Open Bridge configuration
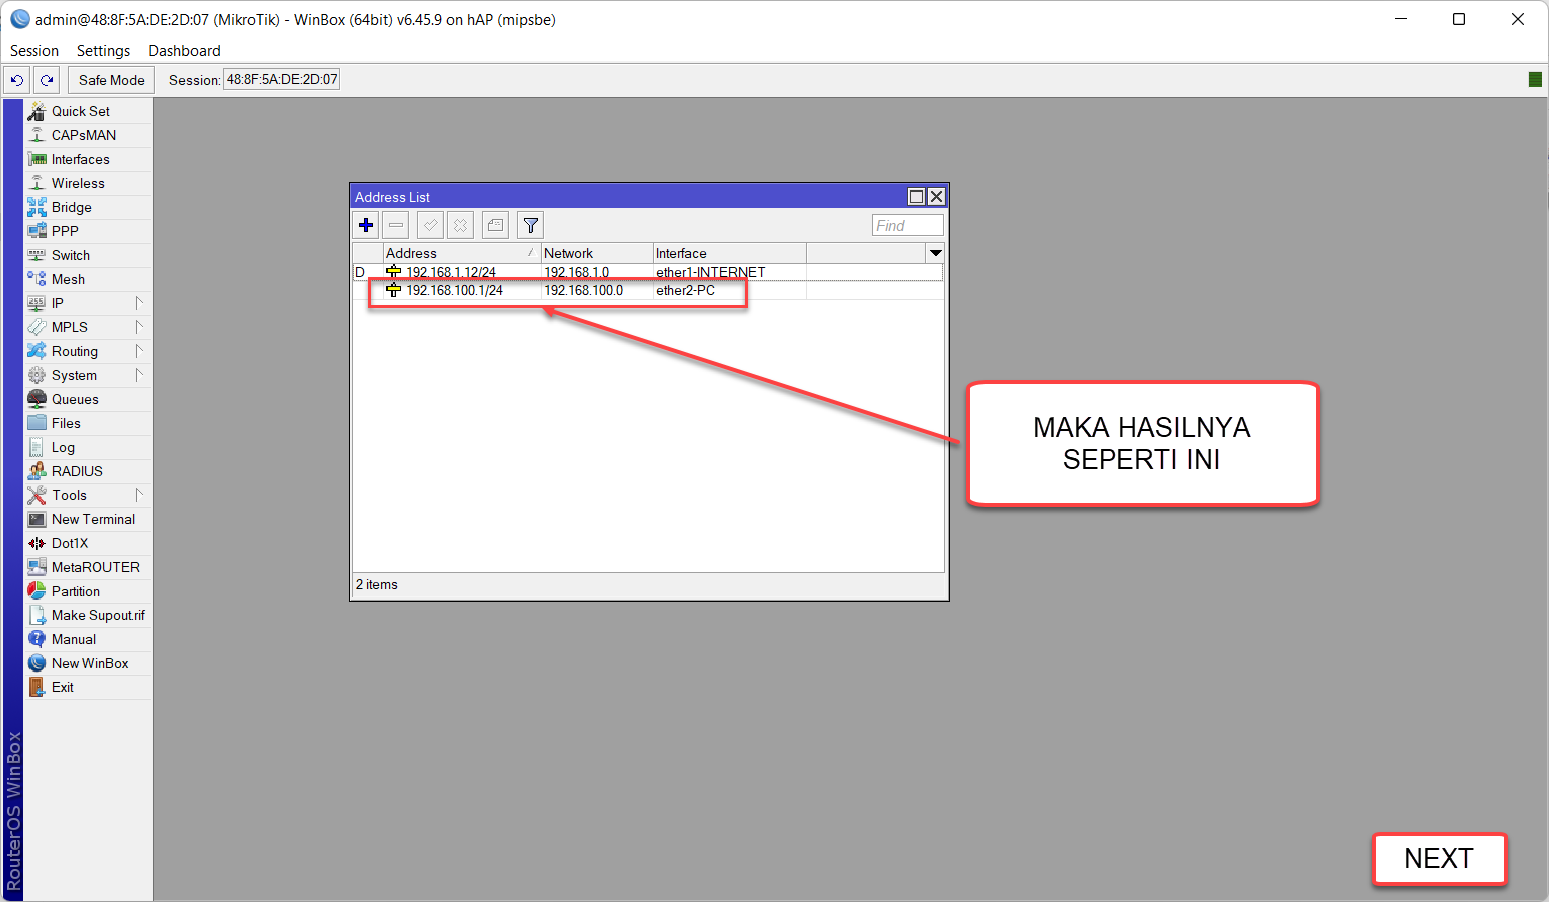 coord(88,207)
